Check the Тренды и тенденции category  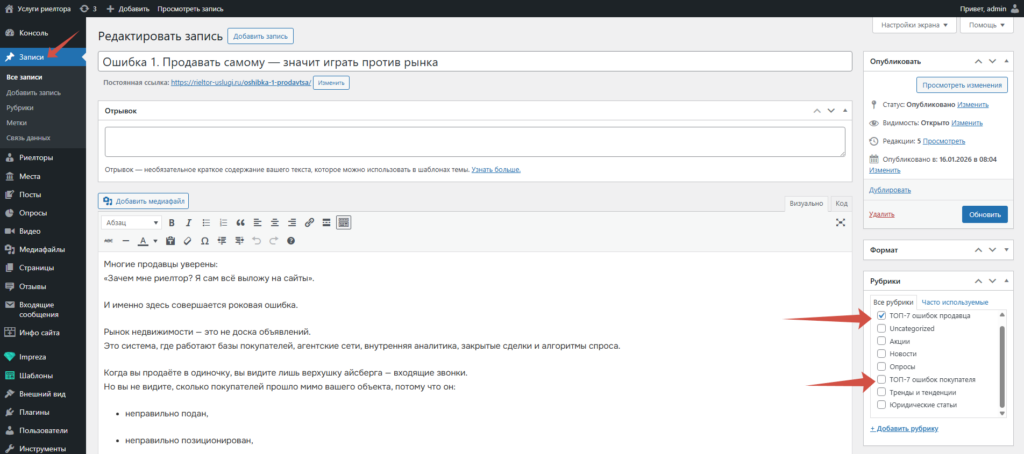click(882, 393)
